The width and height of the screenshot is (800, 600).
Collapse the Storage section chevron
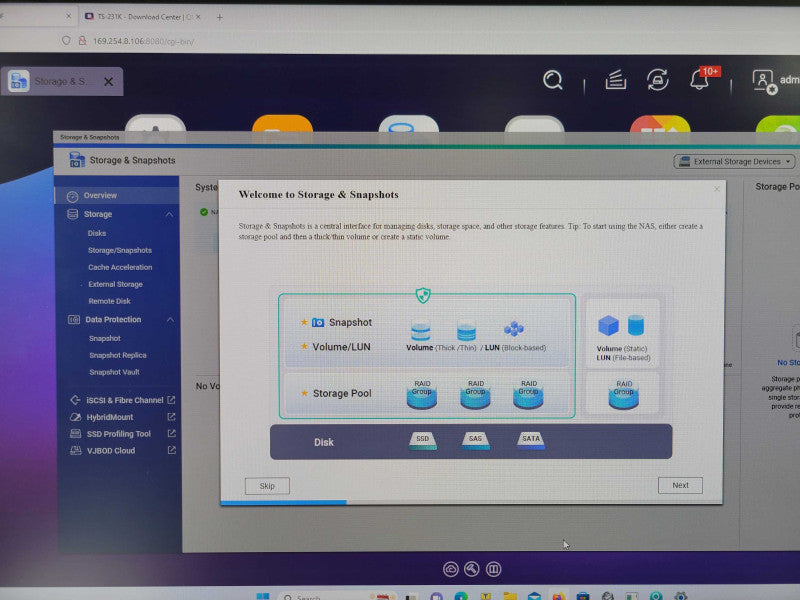[x=169, y=215]
